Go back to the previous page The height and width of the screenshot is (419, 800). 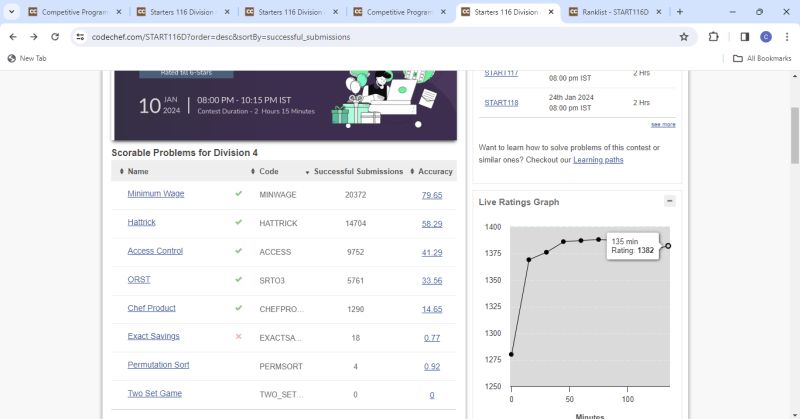pyautogui.click(x=13, y=37)
